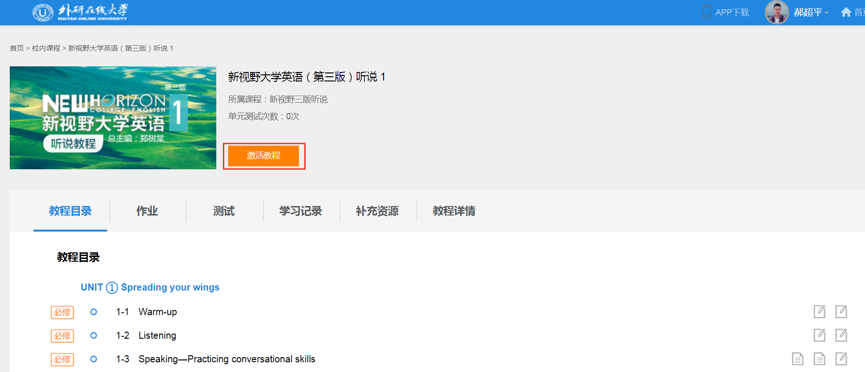865x372 pixels.
Task: Open the second document icon in the 1-3 row
Action: [820, 359]
